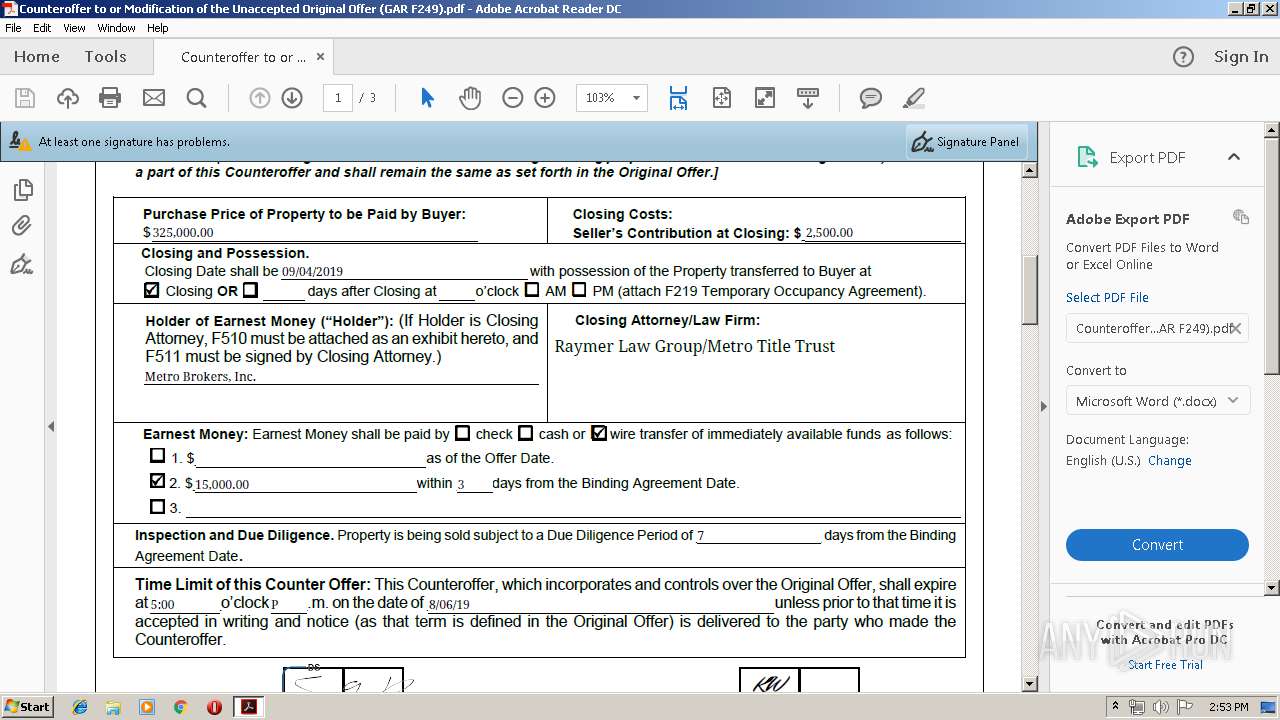Screen dimensions: 1280x720
Task: Toggle the wire transfer checkbox
Action: tap(599, 433)
